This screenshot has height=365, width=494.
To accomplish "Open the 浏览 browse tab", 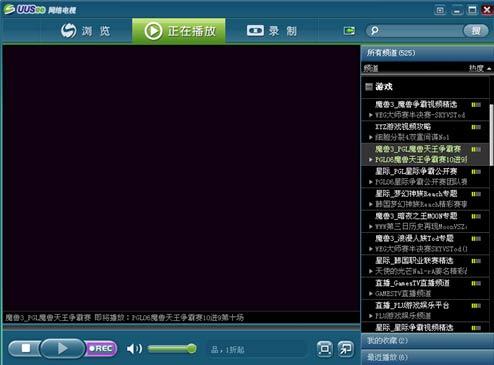I will 86,31.
